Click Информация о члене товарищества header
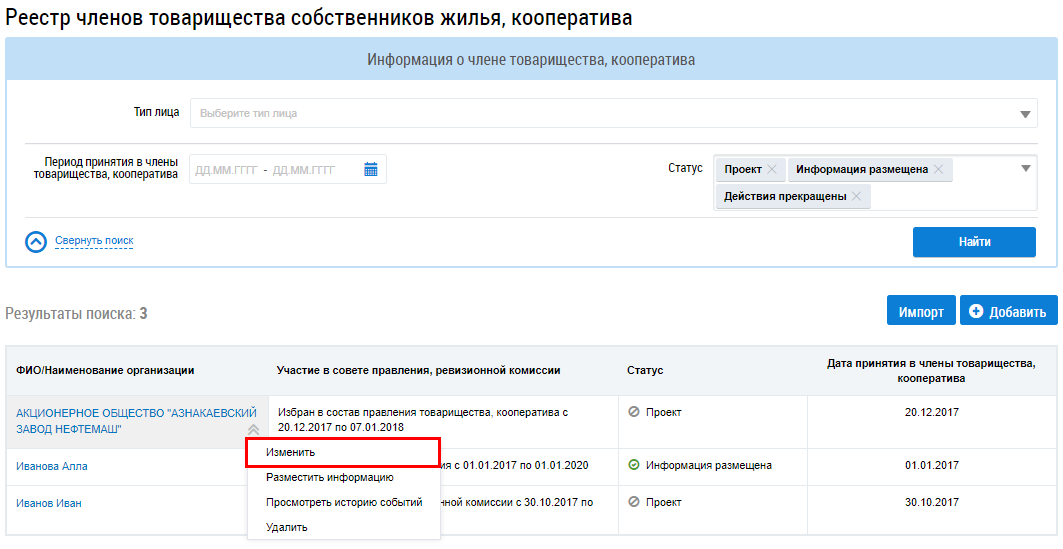 [531, 60]
